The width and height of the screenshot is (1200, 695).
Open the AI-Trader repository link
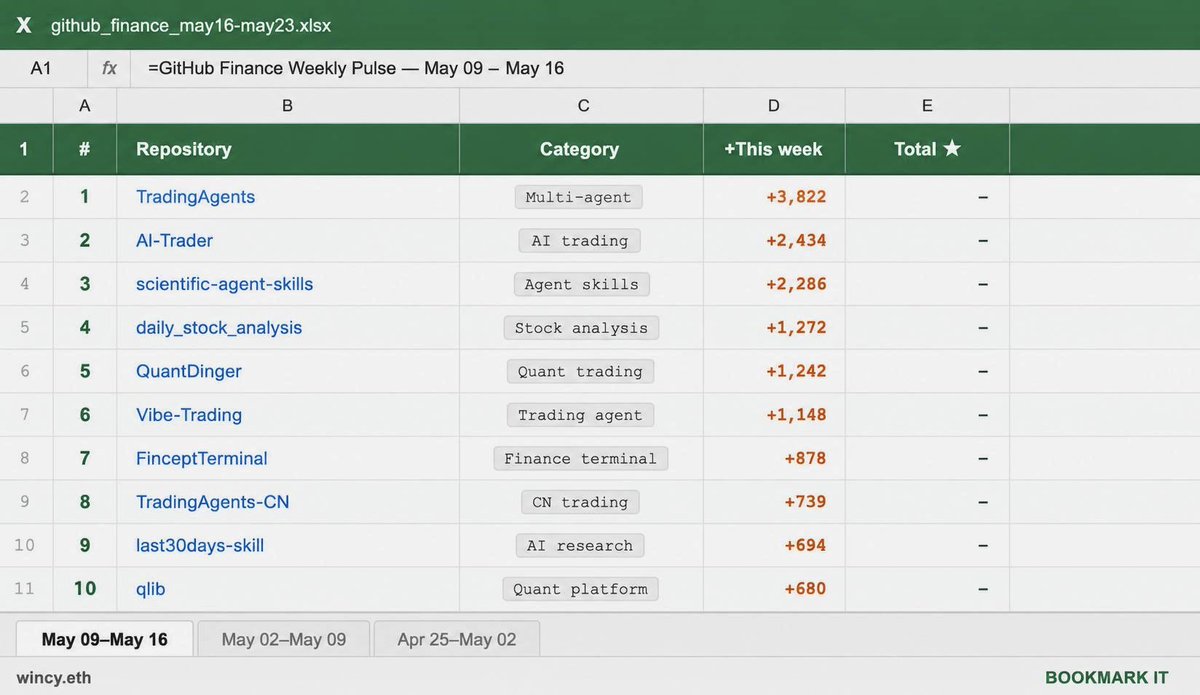point(174,240)
